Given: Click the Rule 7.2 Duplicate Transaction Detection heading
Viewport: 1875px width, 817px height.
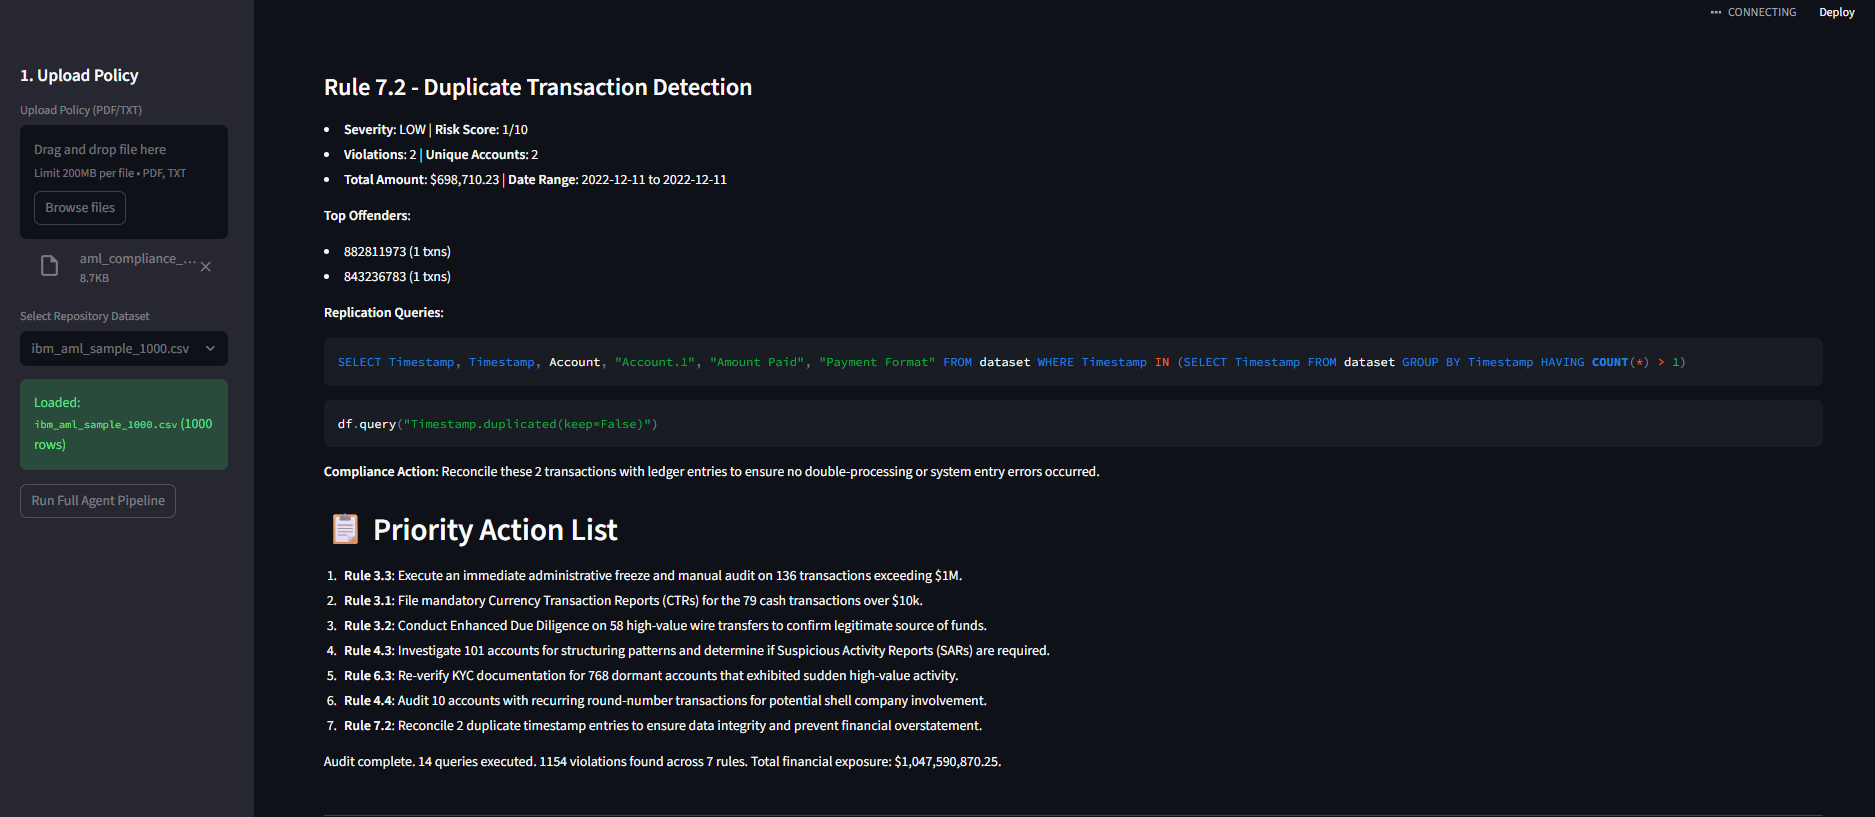Looking at the screenshot, I should click(538, 87).
